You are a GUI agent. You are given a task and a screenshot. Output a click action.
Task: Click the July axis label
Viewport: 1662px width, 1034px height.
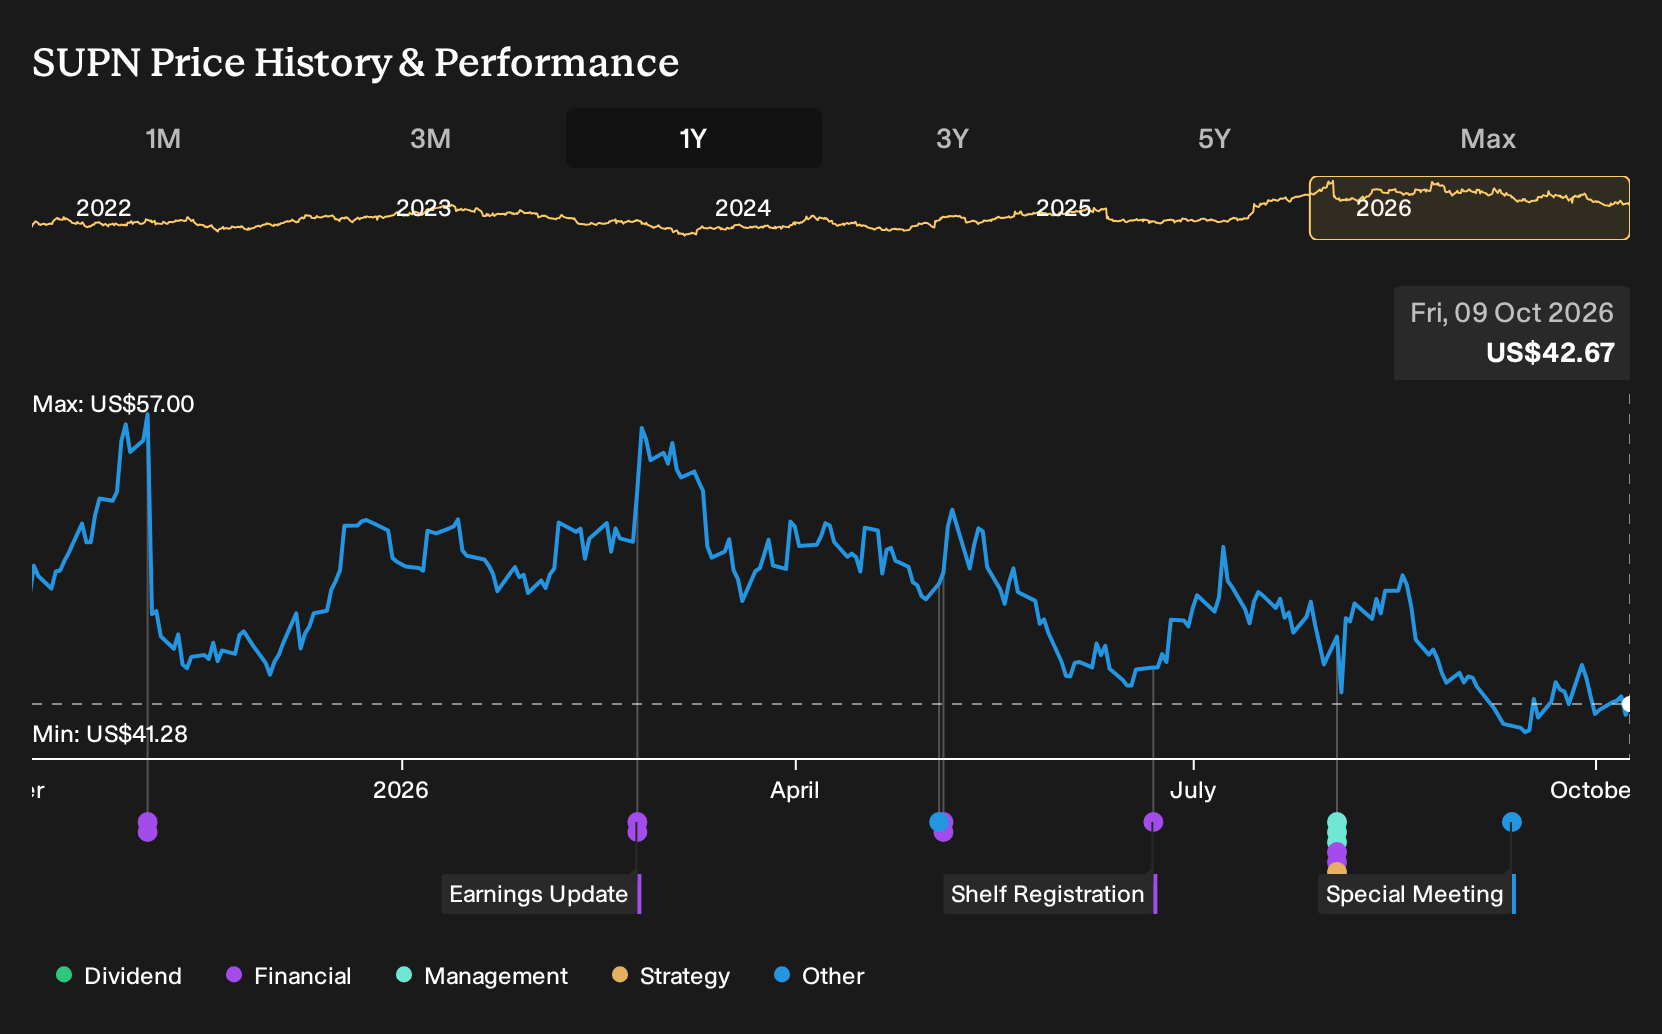(1193, 790)
